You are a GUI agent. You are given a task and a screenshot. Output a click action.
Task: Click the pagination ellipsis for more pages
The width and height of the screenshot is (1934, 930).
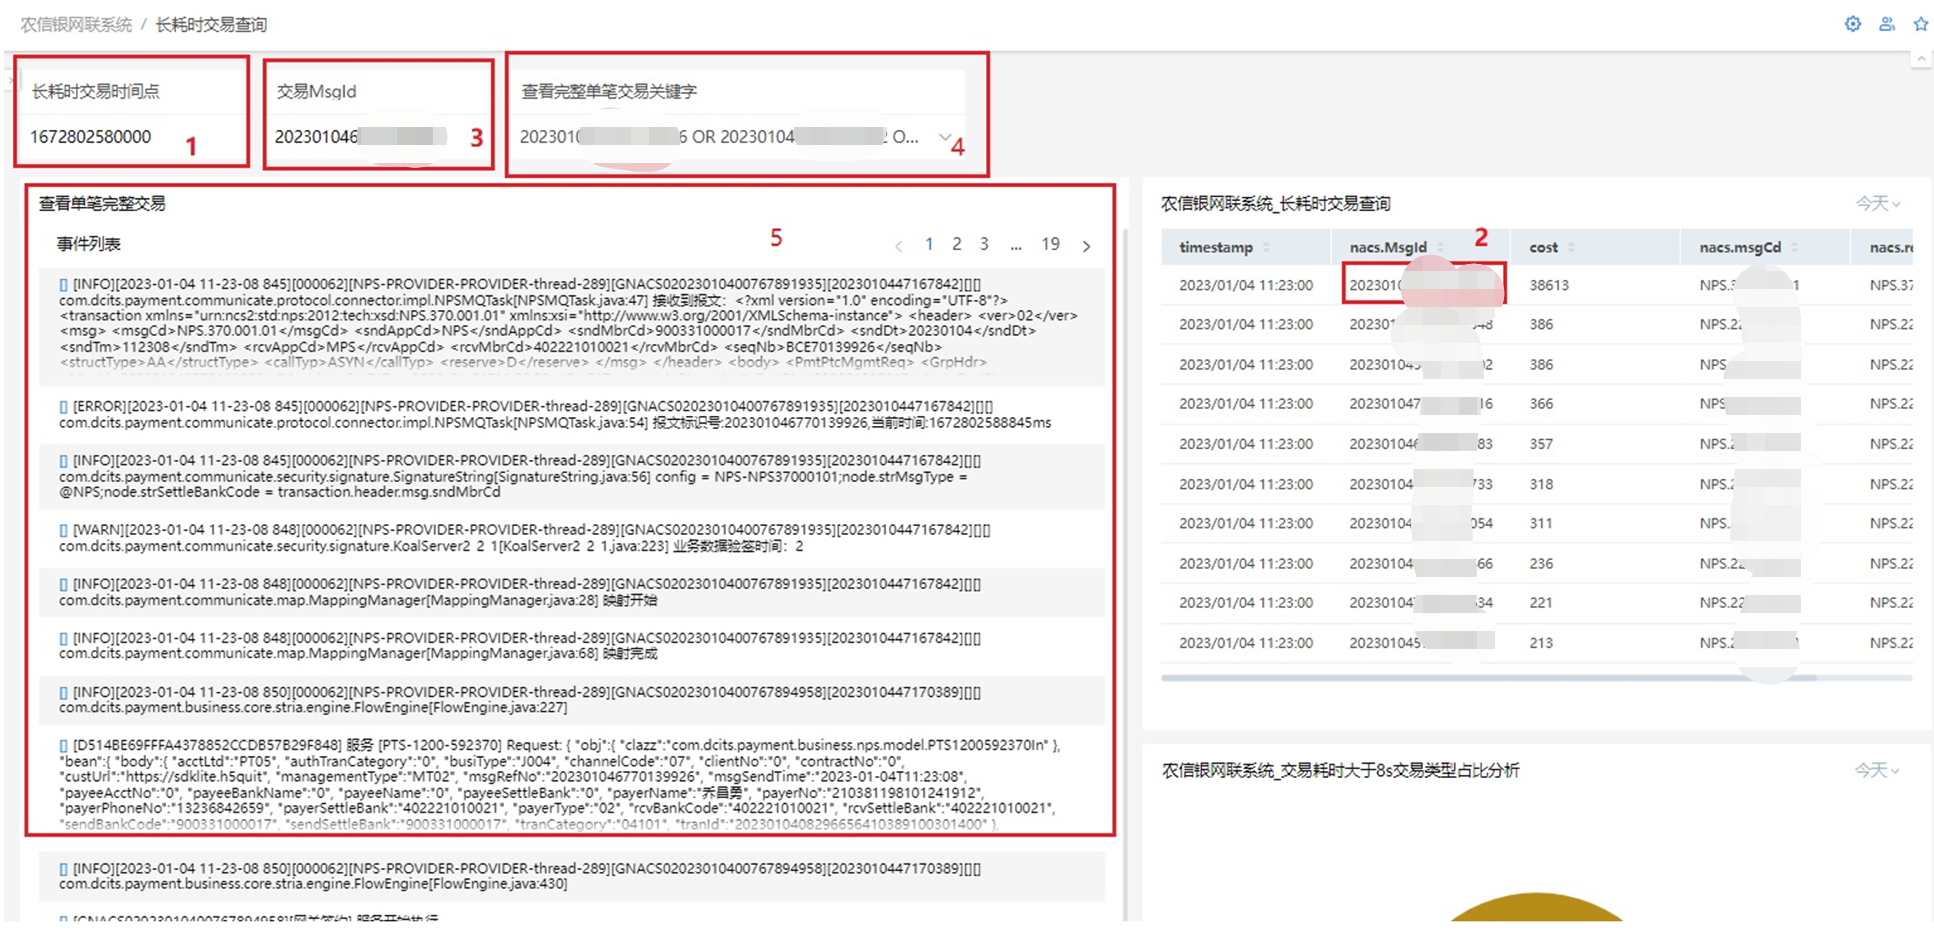pyautogui.click(x=1016, y=245)
